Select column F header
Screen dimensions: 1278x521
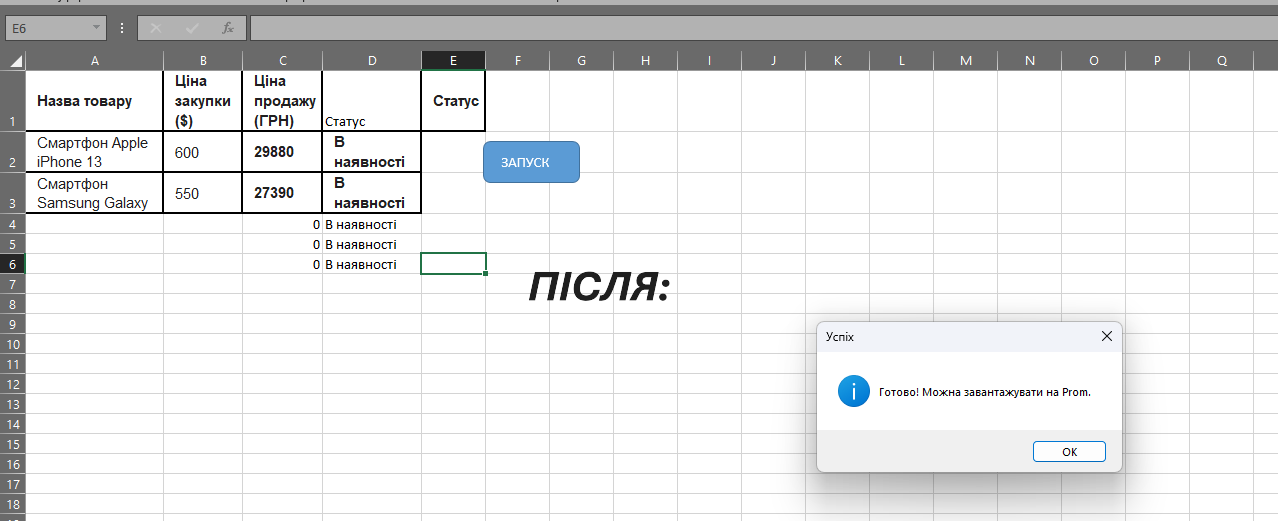518,61
